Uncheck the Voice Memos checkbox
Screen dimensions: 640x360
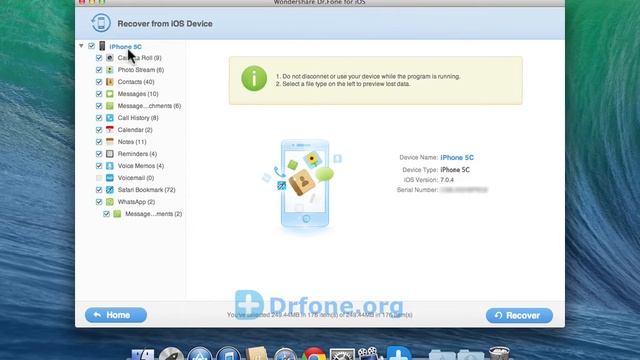click(99, 166)
